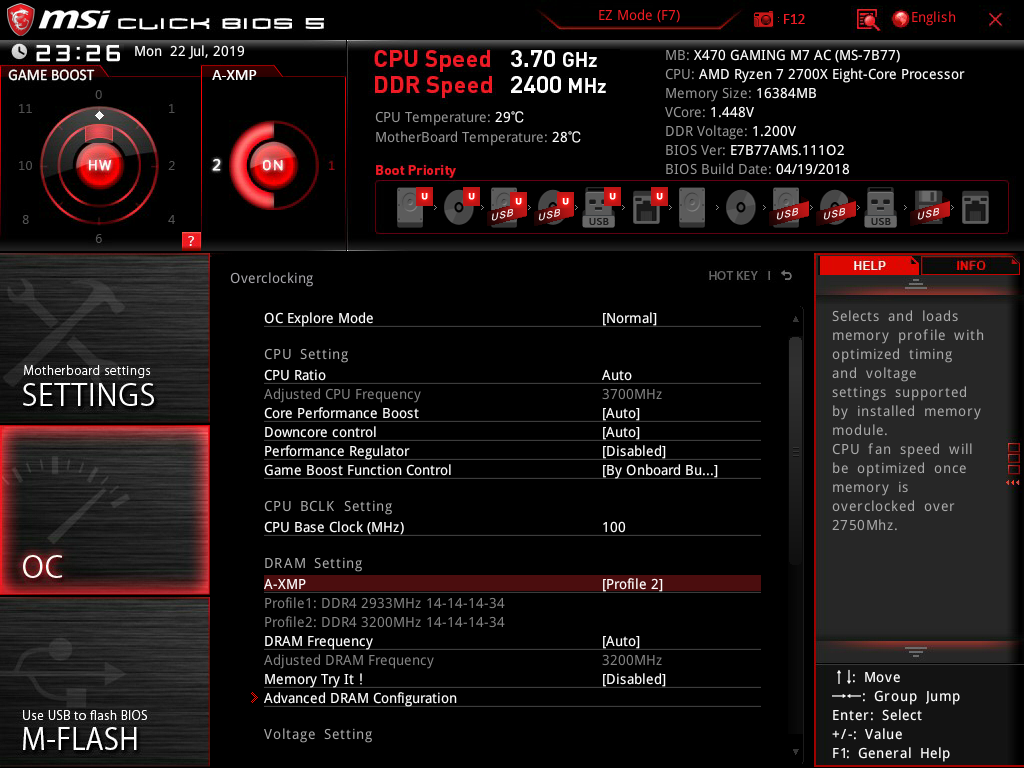The image size is (1024, 768).
Task: Select the USB floppy boot device icon
Action: 929,208
